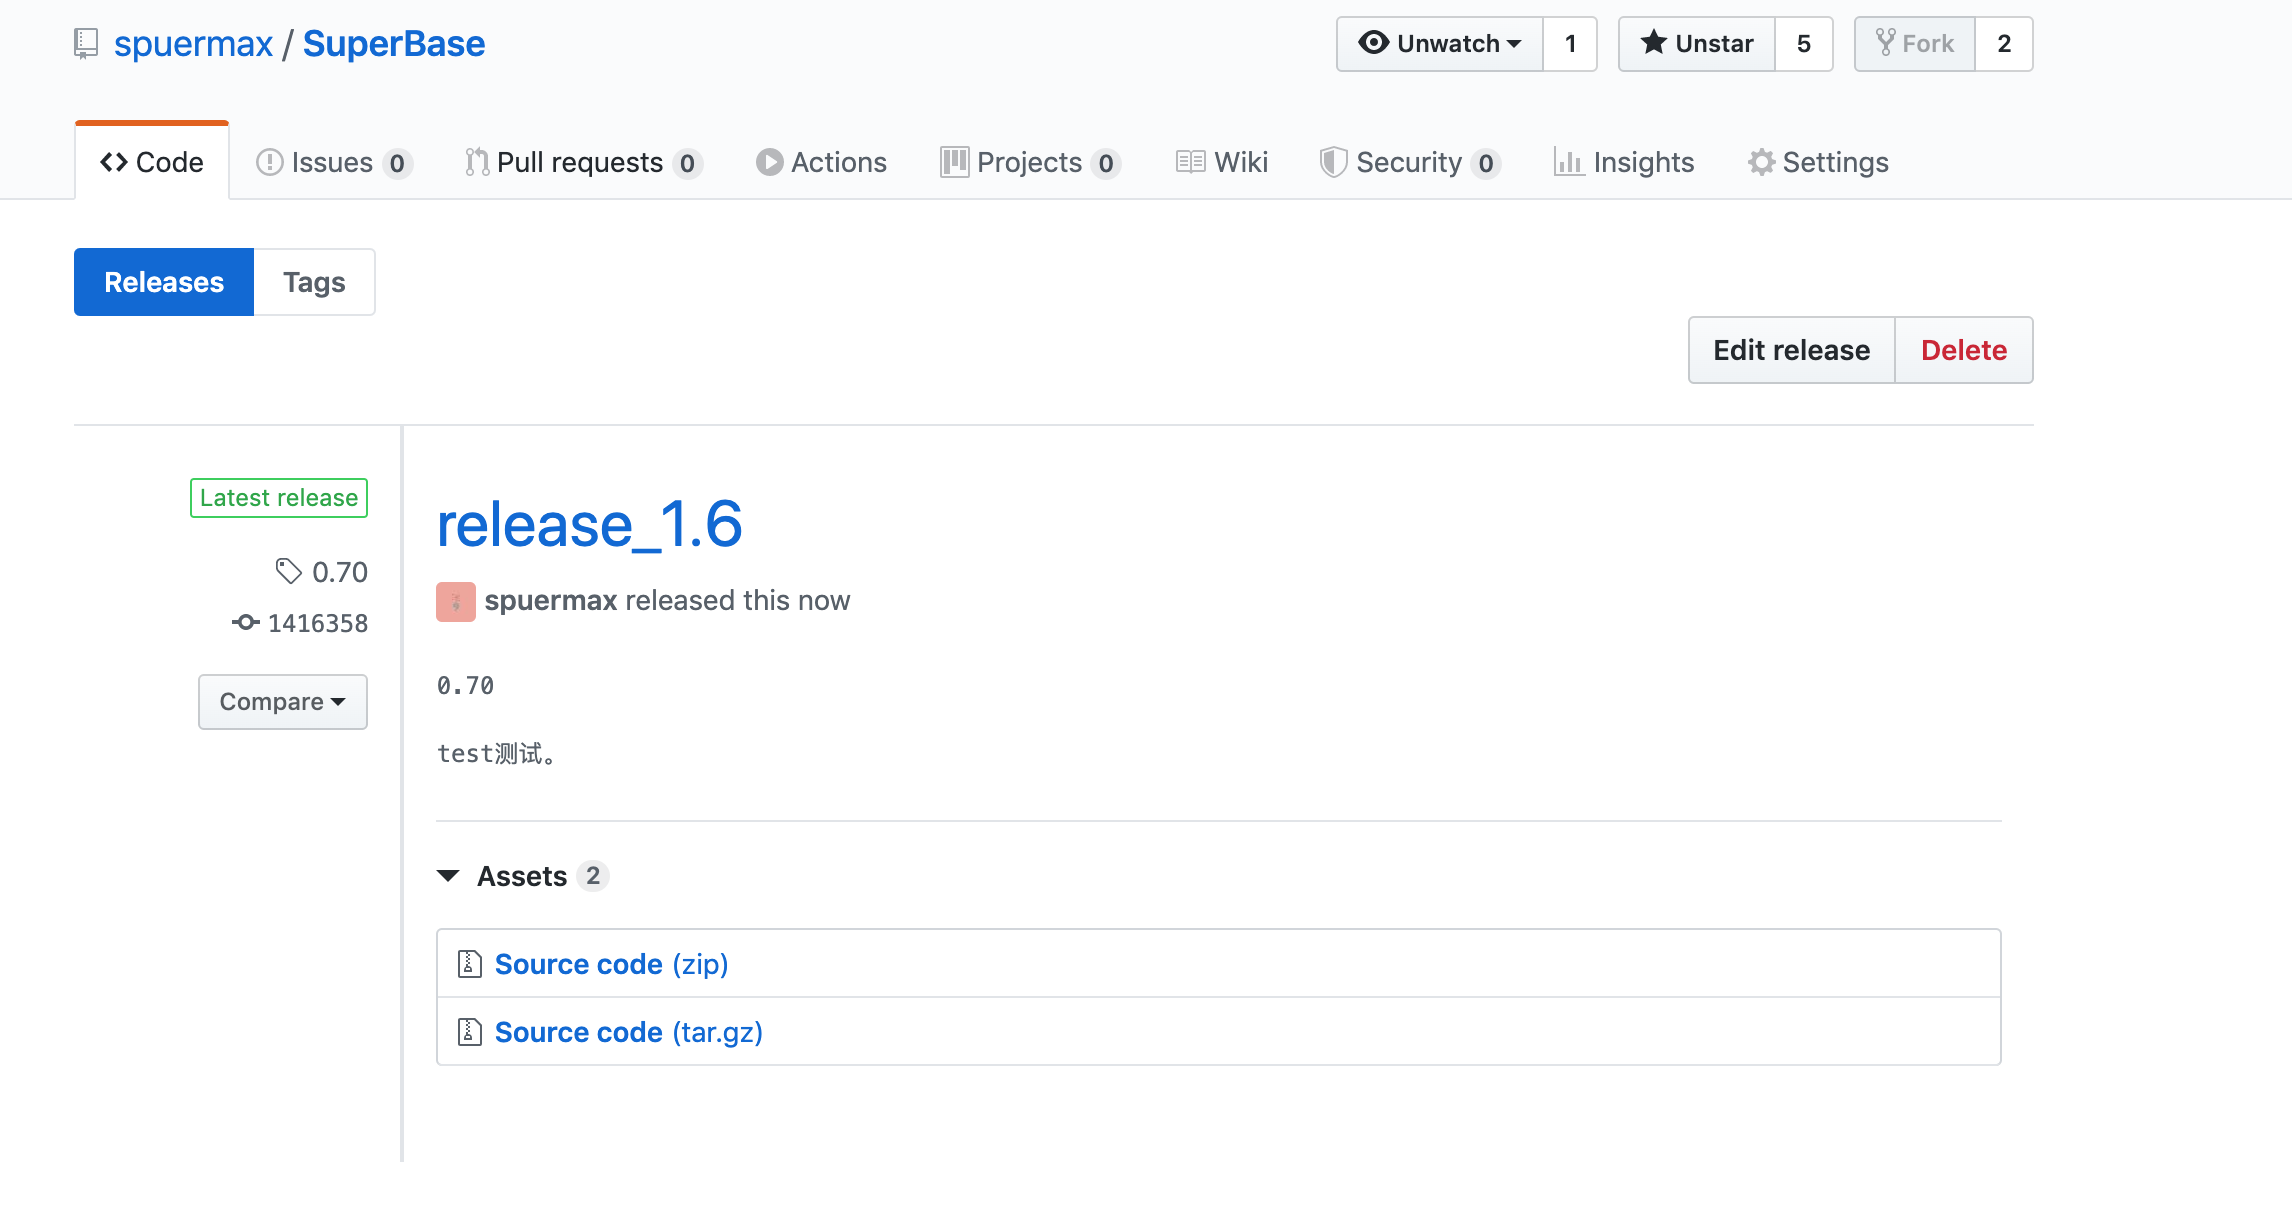Click the Edit release button

pyautogui.click(x=1790, y=350)
